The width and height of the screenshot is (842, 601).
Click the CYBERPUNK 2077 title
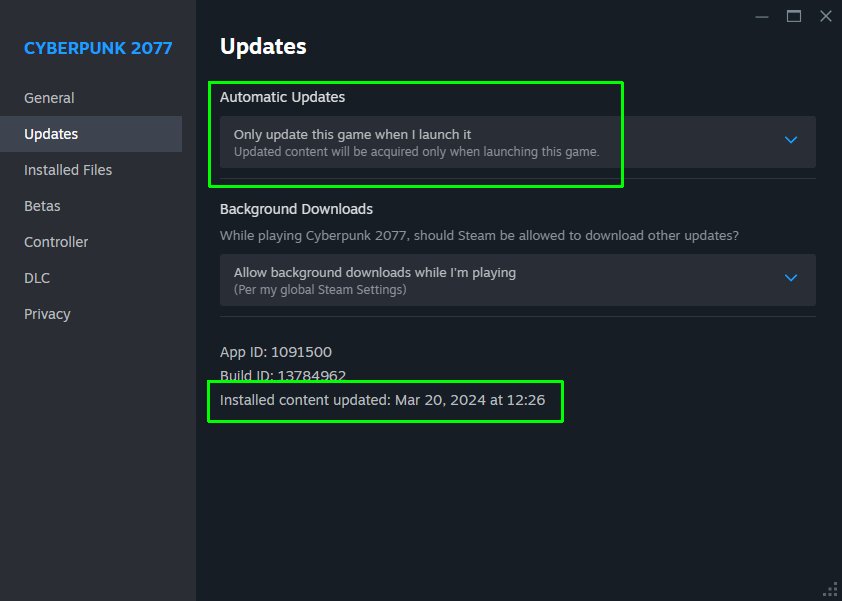point(98,48)
